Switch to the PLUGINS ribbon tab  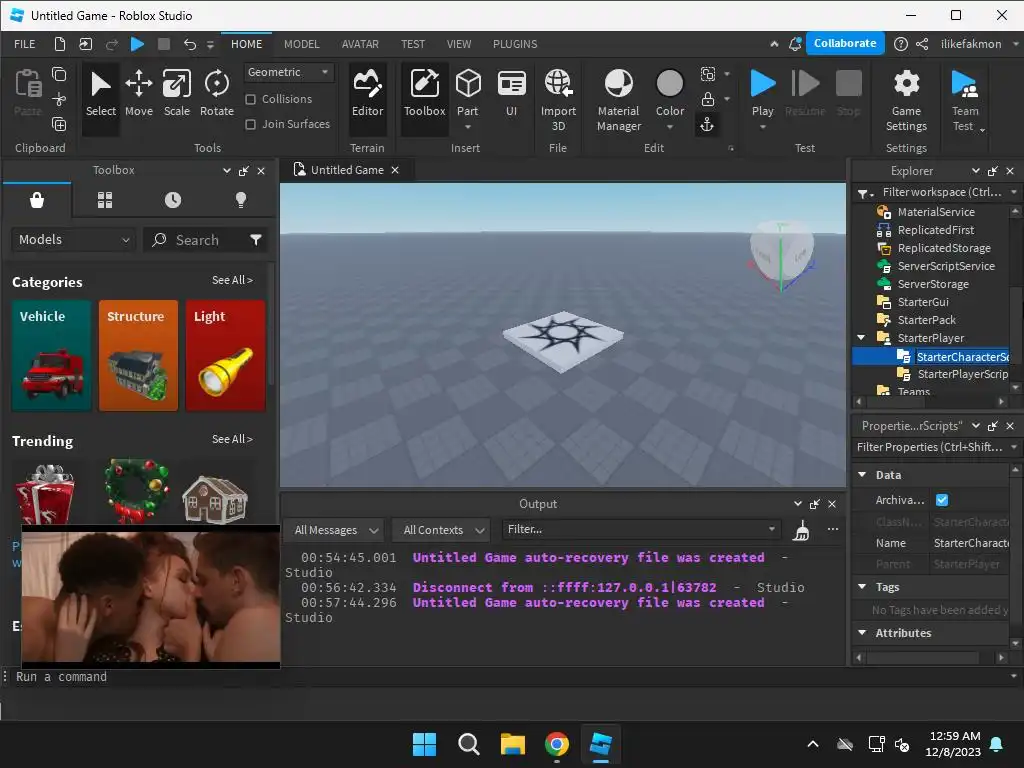[x=515, y=44]
